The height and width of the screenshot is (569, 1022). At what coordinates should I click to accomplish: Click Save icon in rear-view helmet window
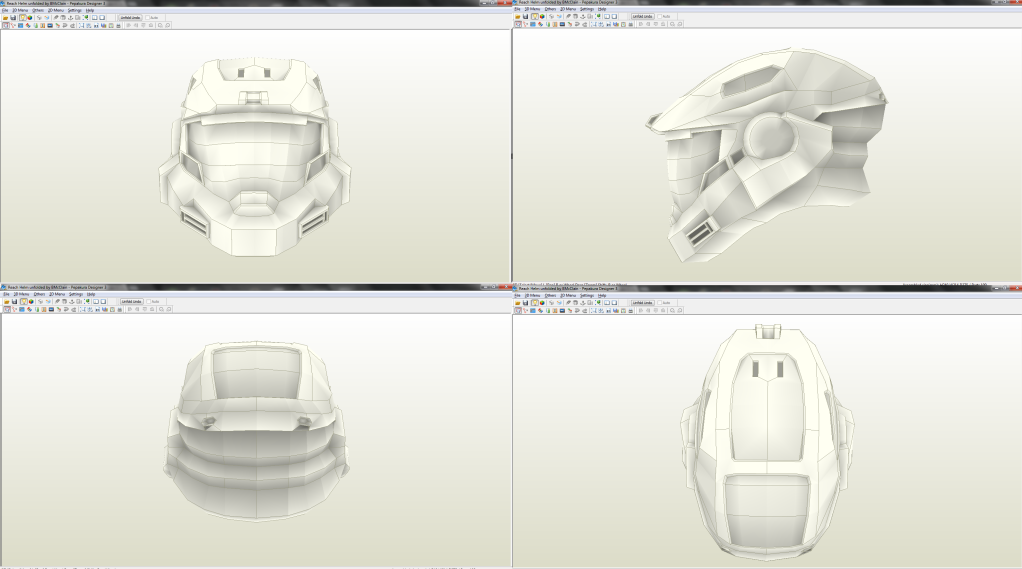pyautogui.click(x=12, y=302)
